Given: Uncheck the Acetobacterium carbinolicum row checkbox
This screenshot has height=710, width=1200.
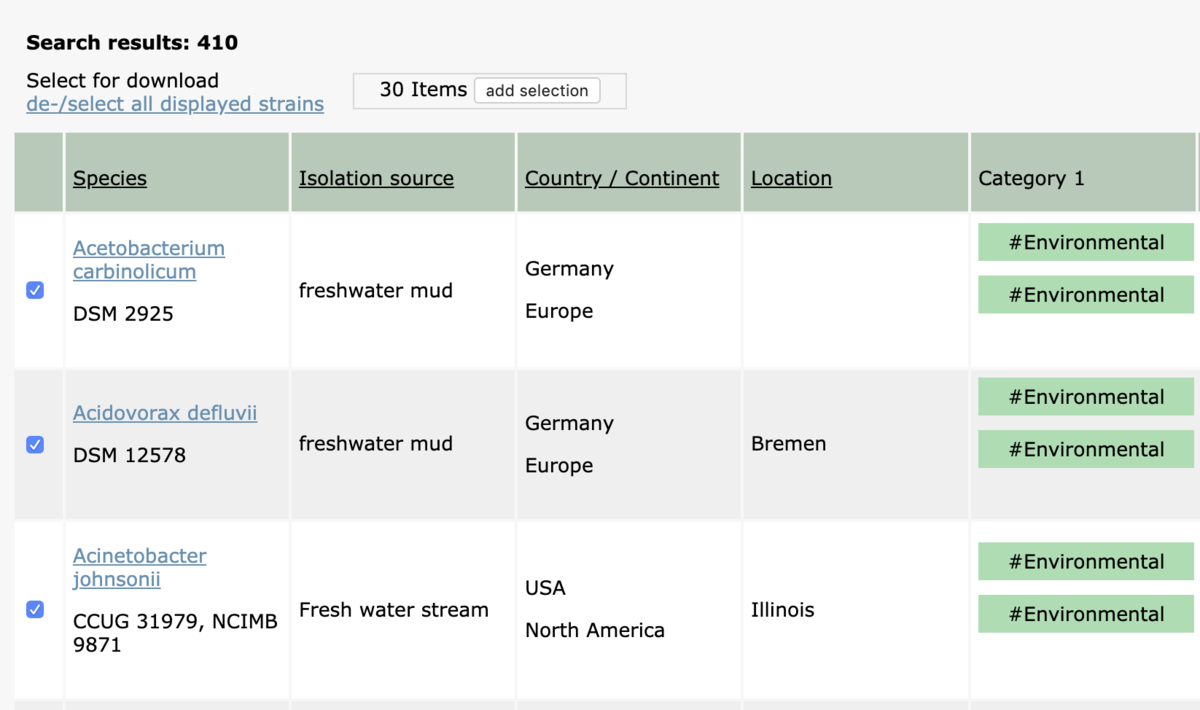Looking at the screenshot, I should coord(35,290).
